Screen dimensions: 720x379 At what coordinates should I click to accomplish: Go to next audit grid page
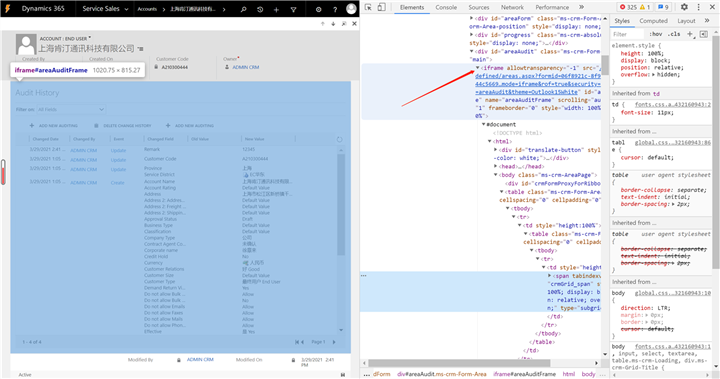334,342
